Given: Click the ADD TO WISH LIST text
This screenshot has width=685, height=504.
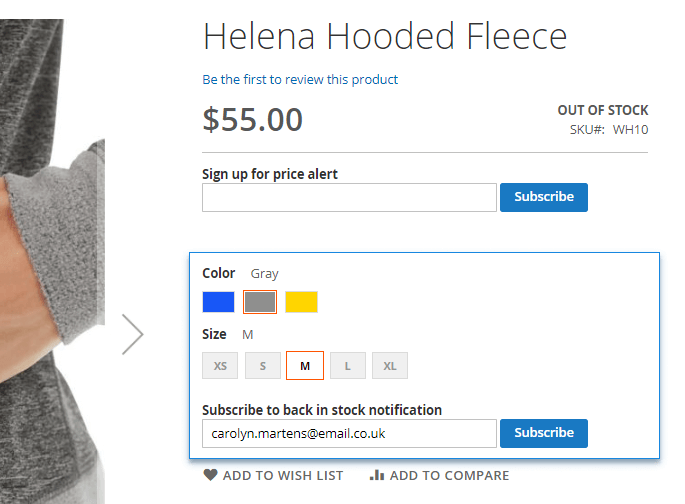Looking at the screenshot, I should [x=283, y=476].
